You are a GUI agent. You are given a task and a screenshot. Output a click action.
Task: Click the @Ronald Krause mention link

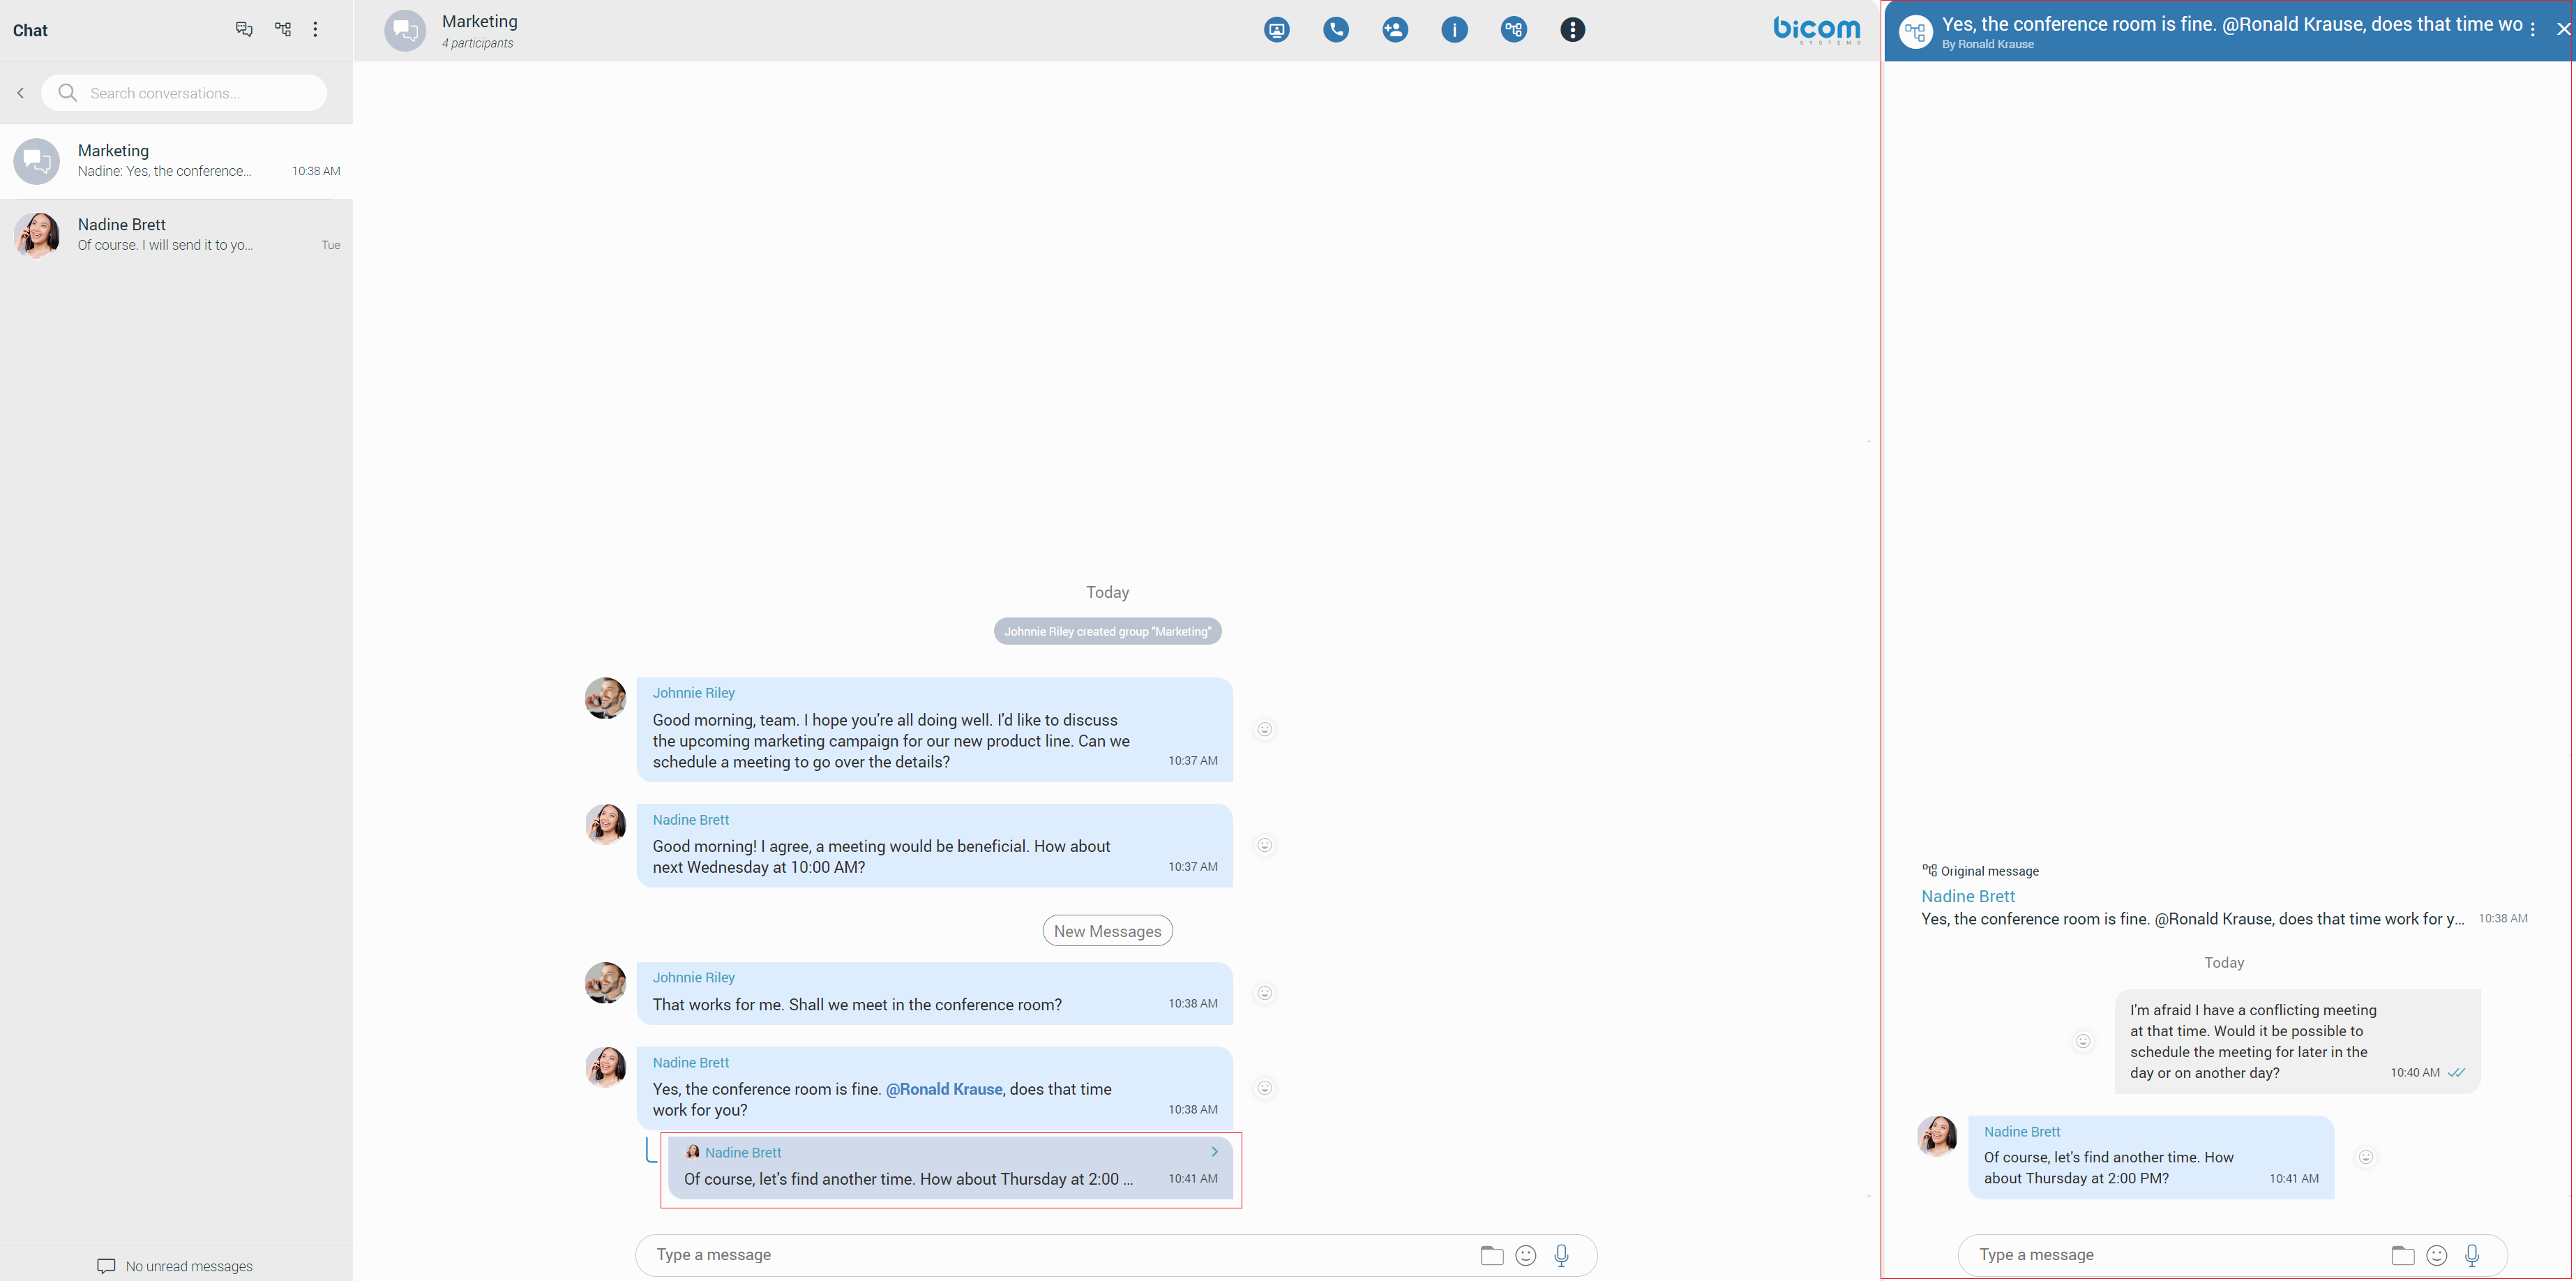tap(943, 1089)
